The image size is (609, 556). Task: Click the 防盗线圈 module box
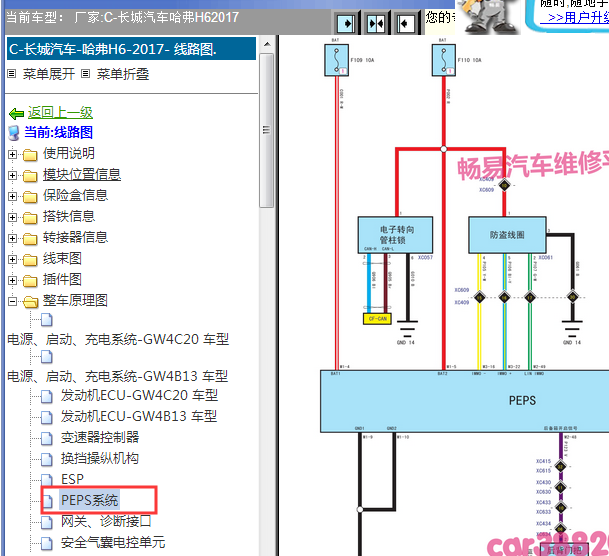click(x=507, y=235)
